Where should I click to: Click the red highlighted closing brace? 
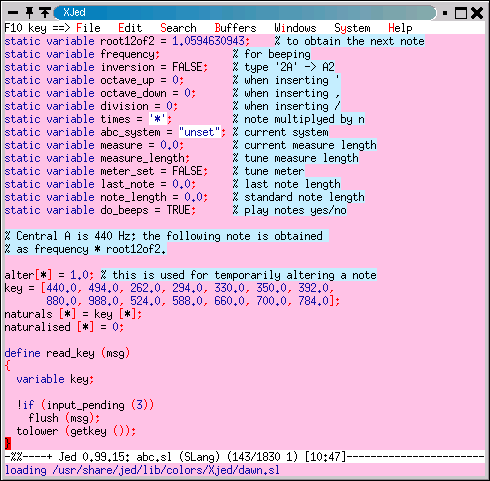click(x=8, y=444)
